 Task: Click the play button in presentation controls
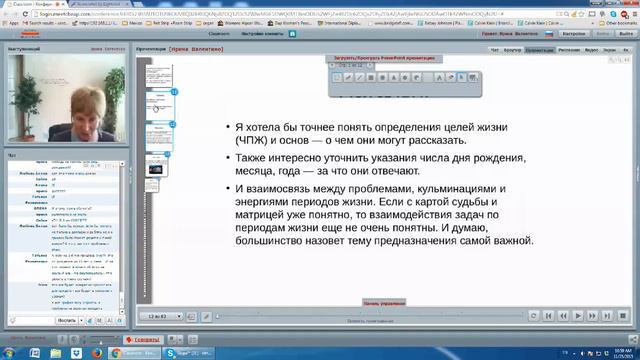[578, 316]
